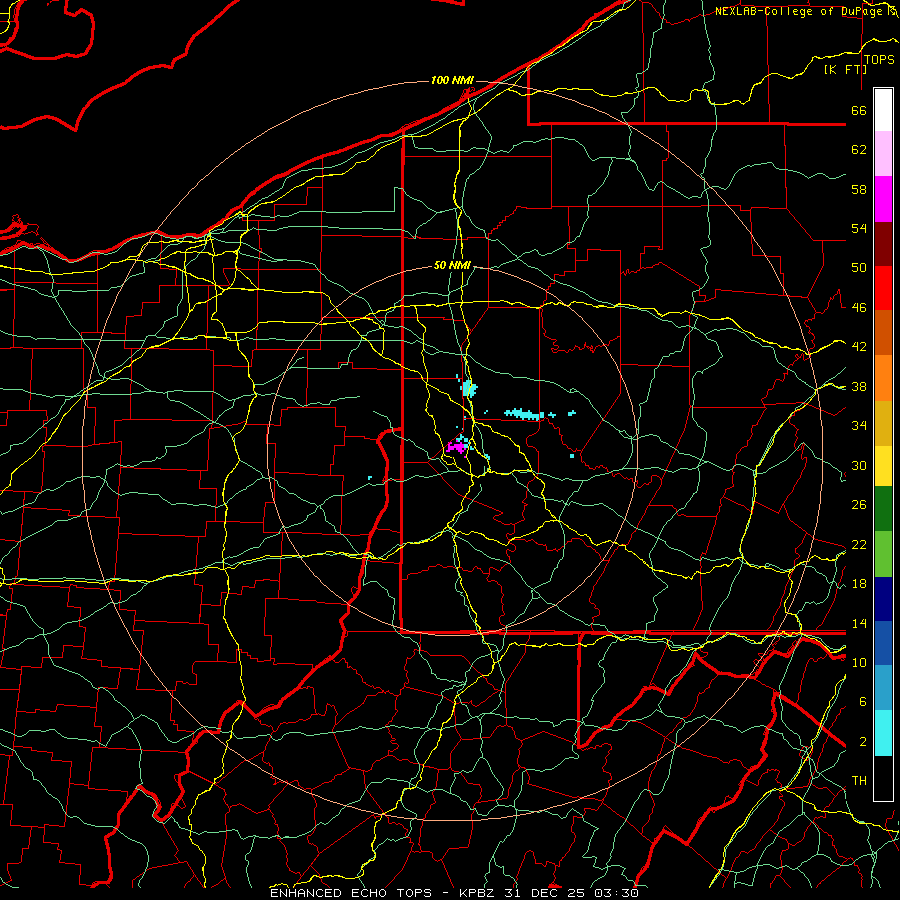Click the legend value '10'
Viewport: 900px width, 900px height.
click(859, 663)
